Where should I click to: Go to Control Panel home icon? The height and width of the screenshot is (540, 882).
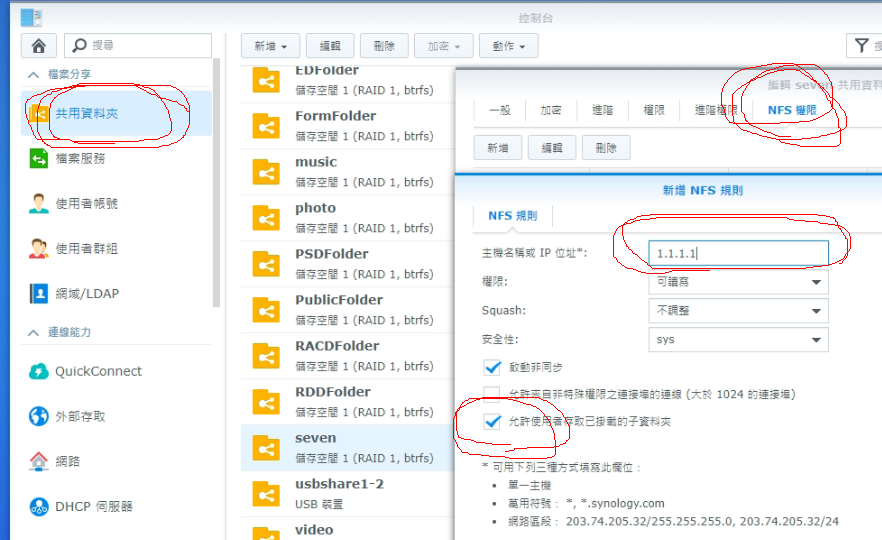tap(38, 46)
